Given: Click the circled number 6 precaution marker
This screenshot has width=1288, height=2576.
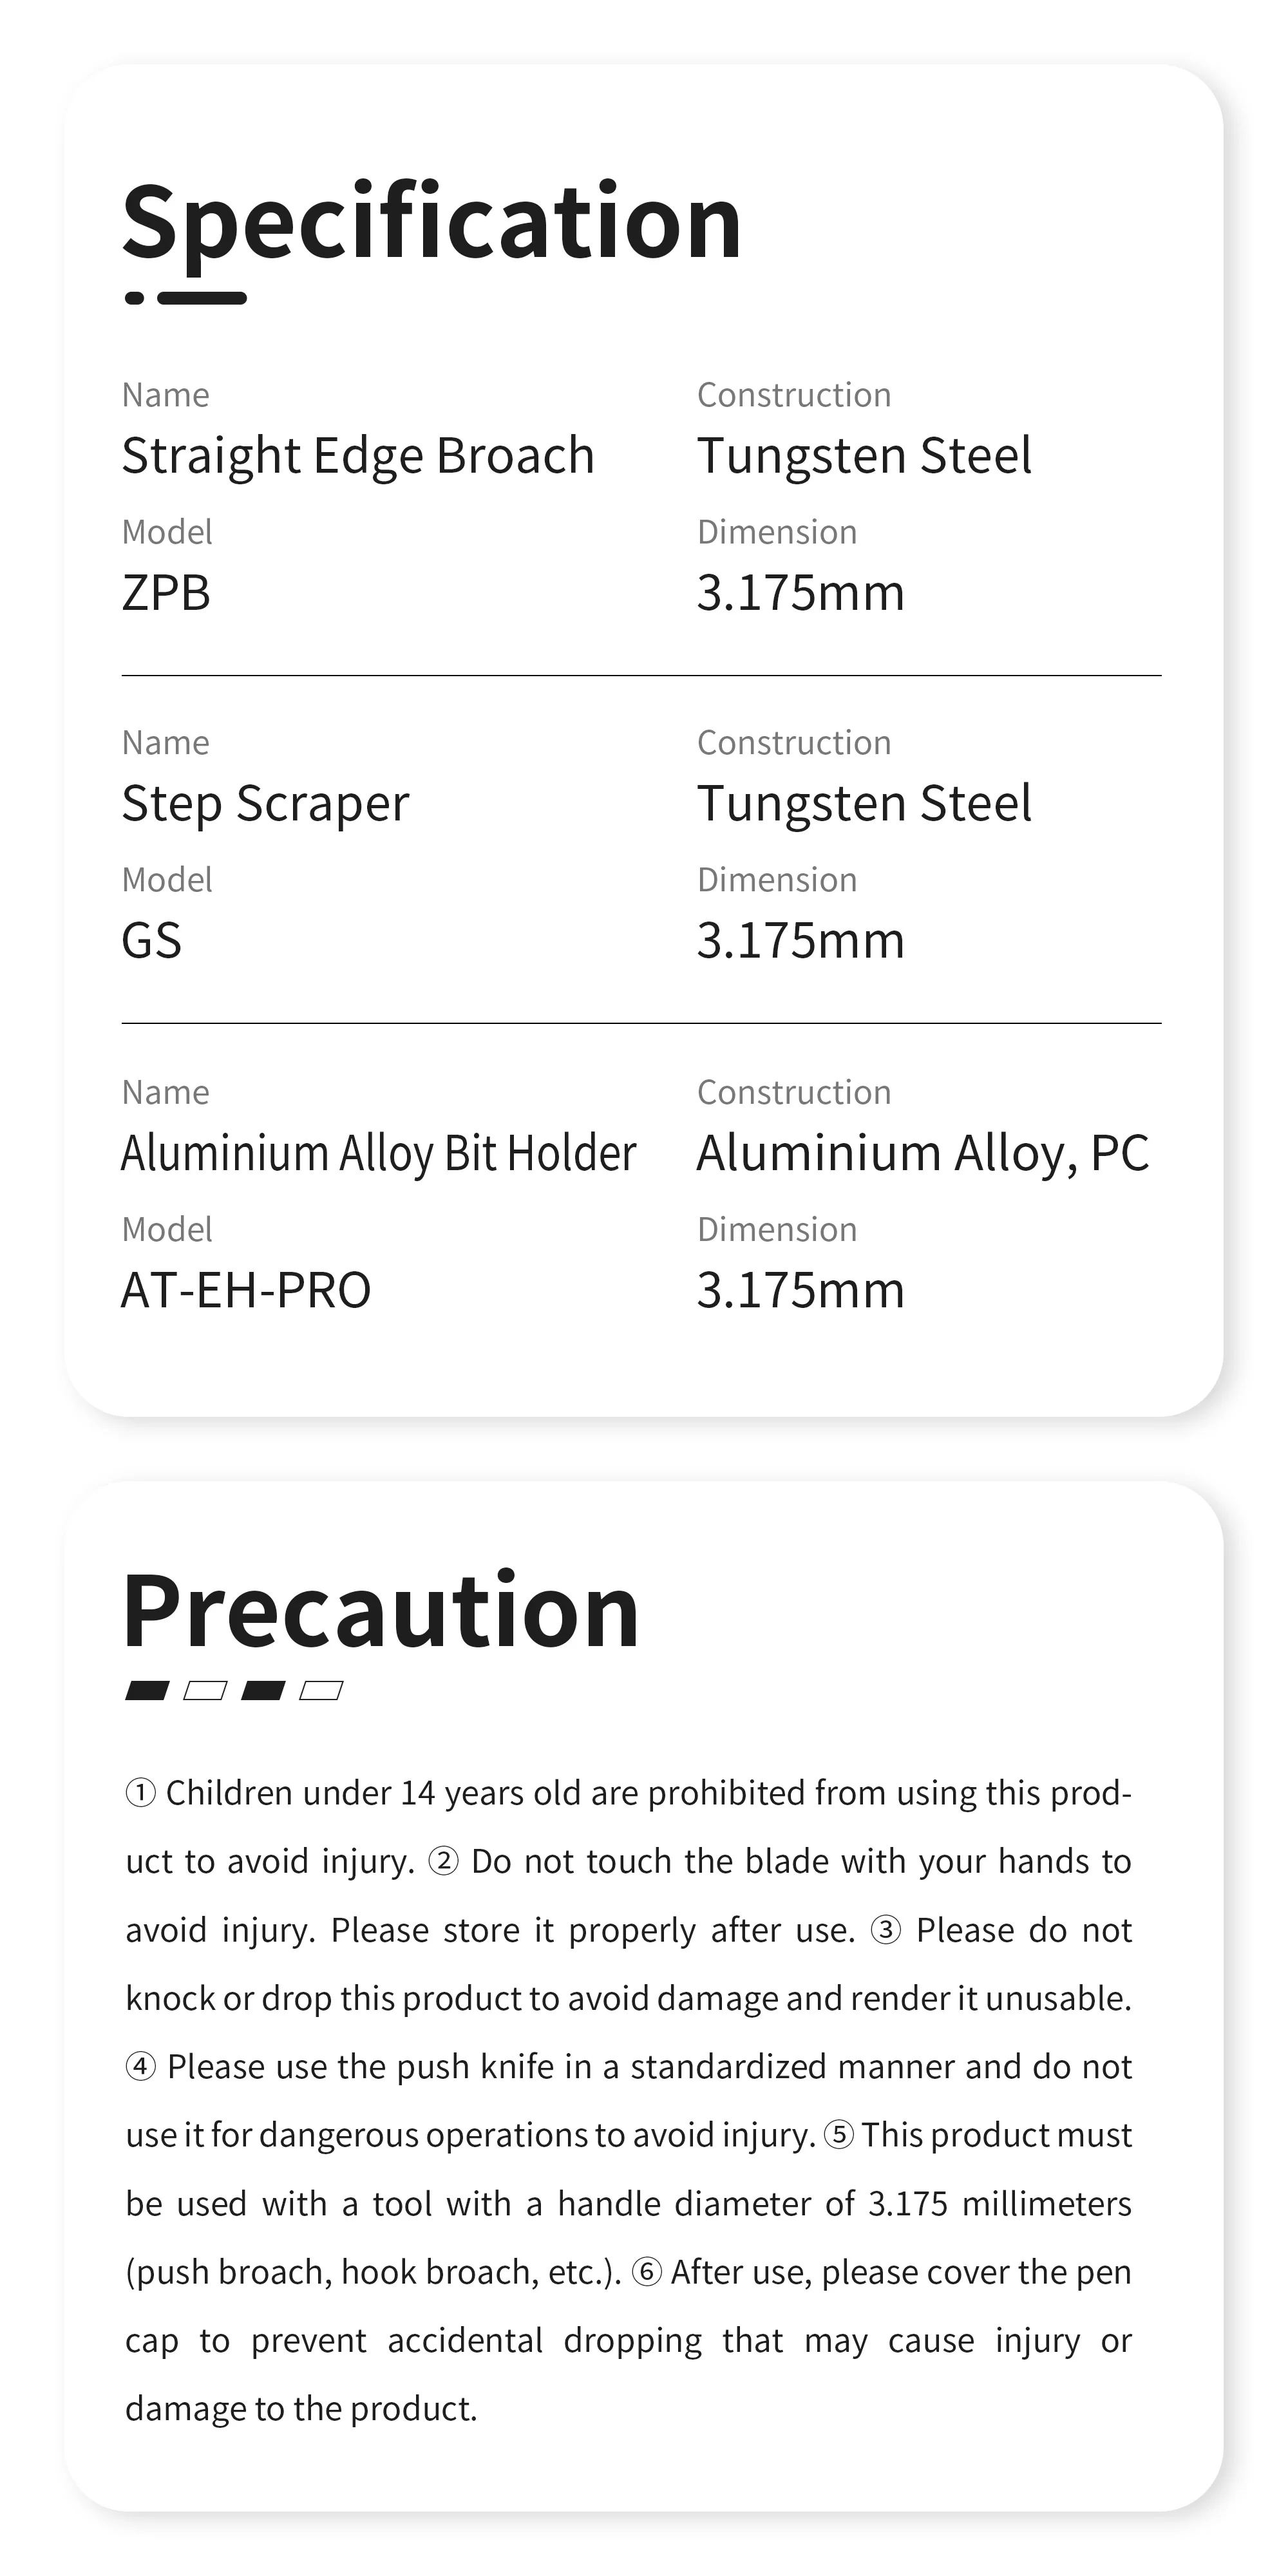Looking at the screenshot, I should click(x=647, y=2272).
